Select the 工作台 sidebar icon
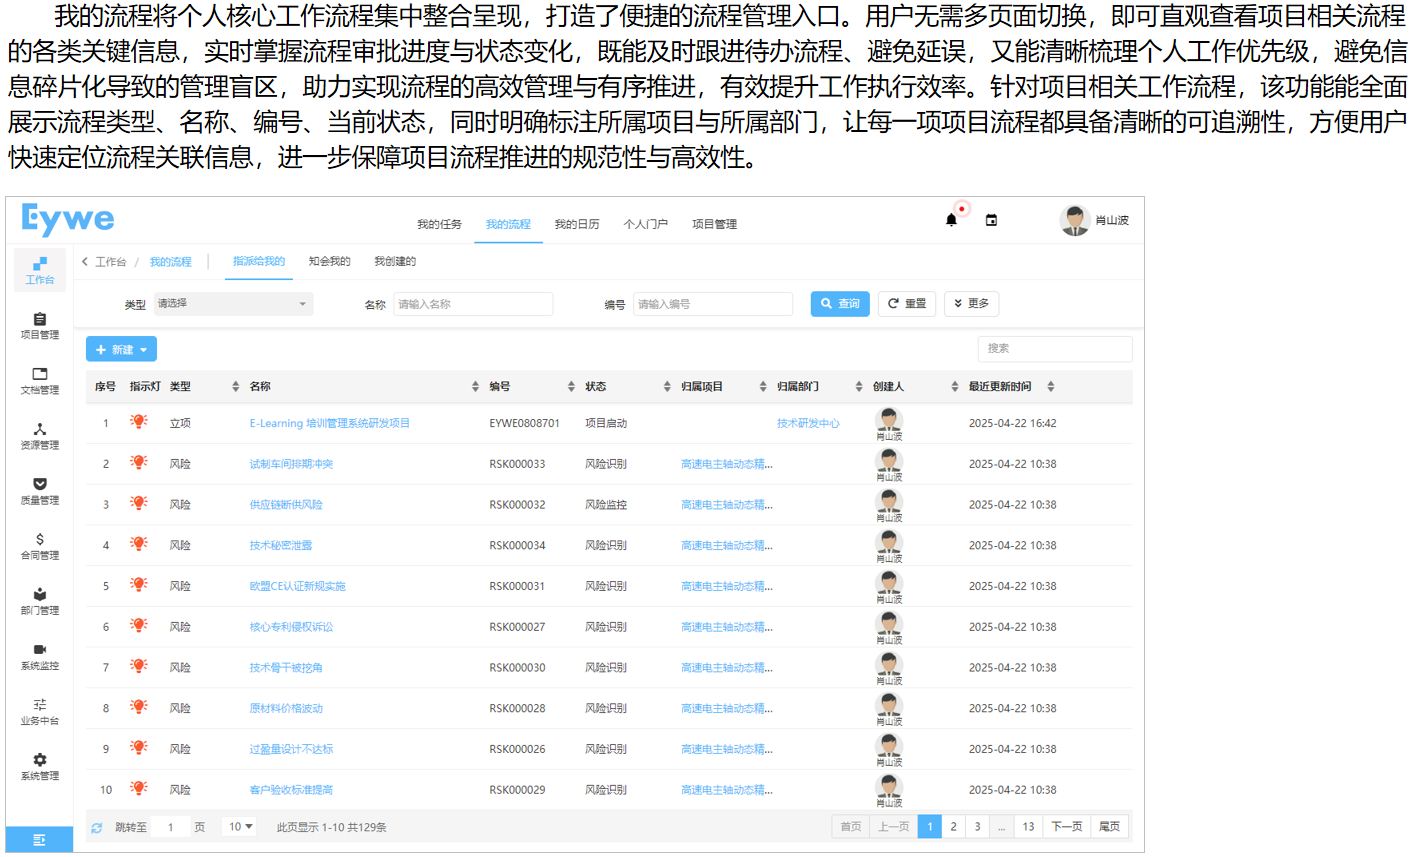The height and width of the screenshot is (857, 1413). coord(39,268)
